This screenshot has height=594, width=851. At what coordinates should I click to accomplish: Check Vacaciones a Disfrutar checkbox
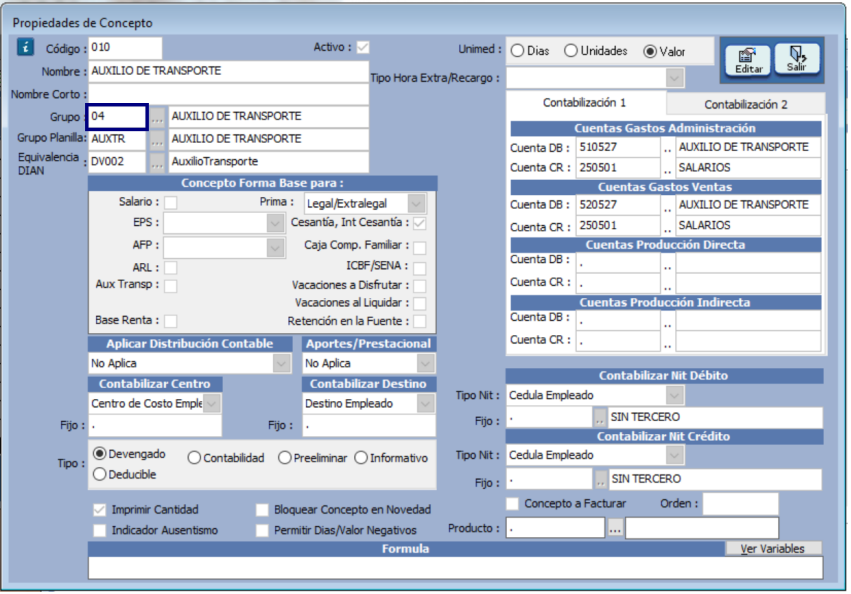419,286
